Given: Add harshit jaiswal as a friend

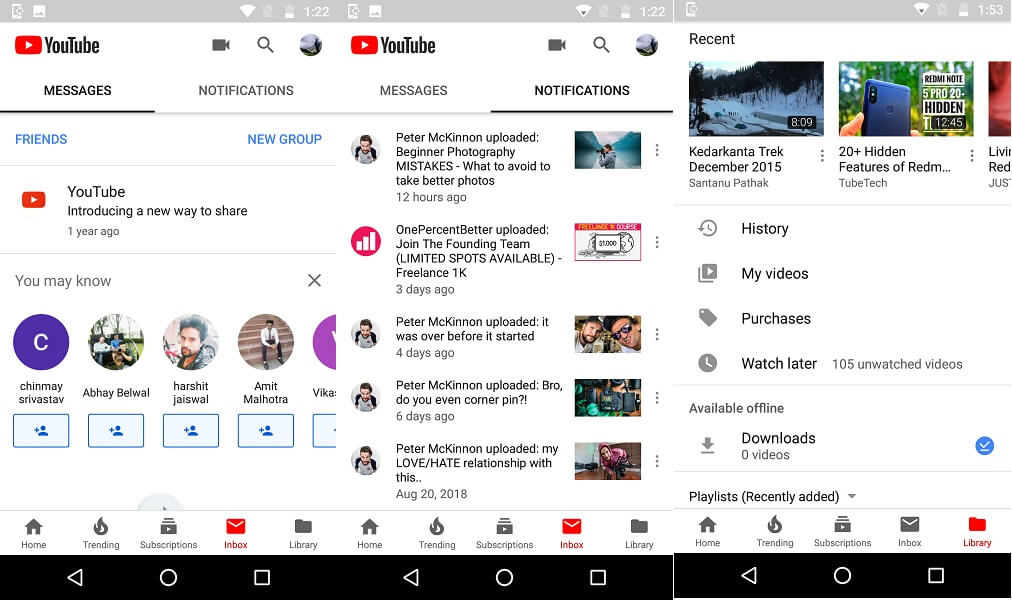Looking at the screenshot, I should click(191, 430).
